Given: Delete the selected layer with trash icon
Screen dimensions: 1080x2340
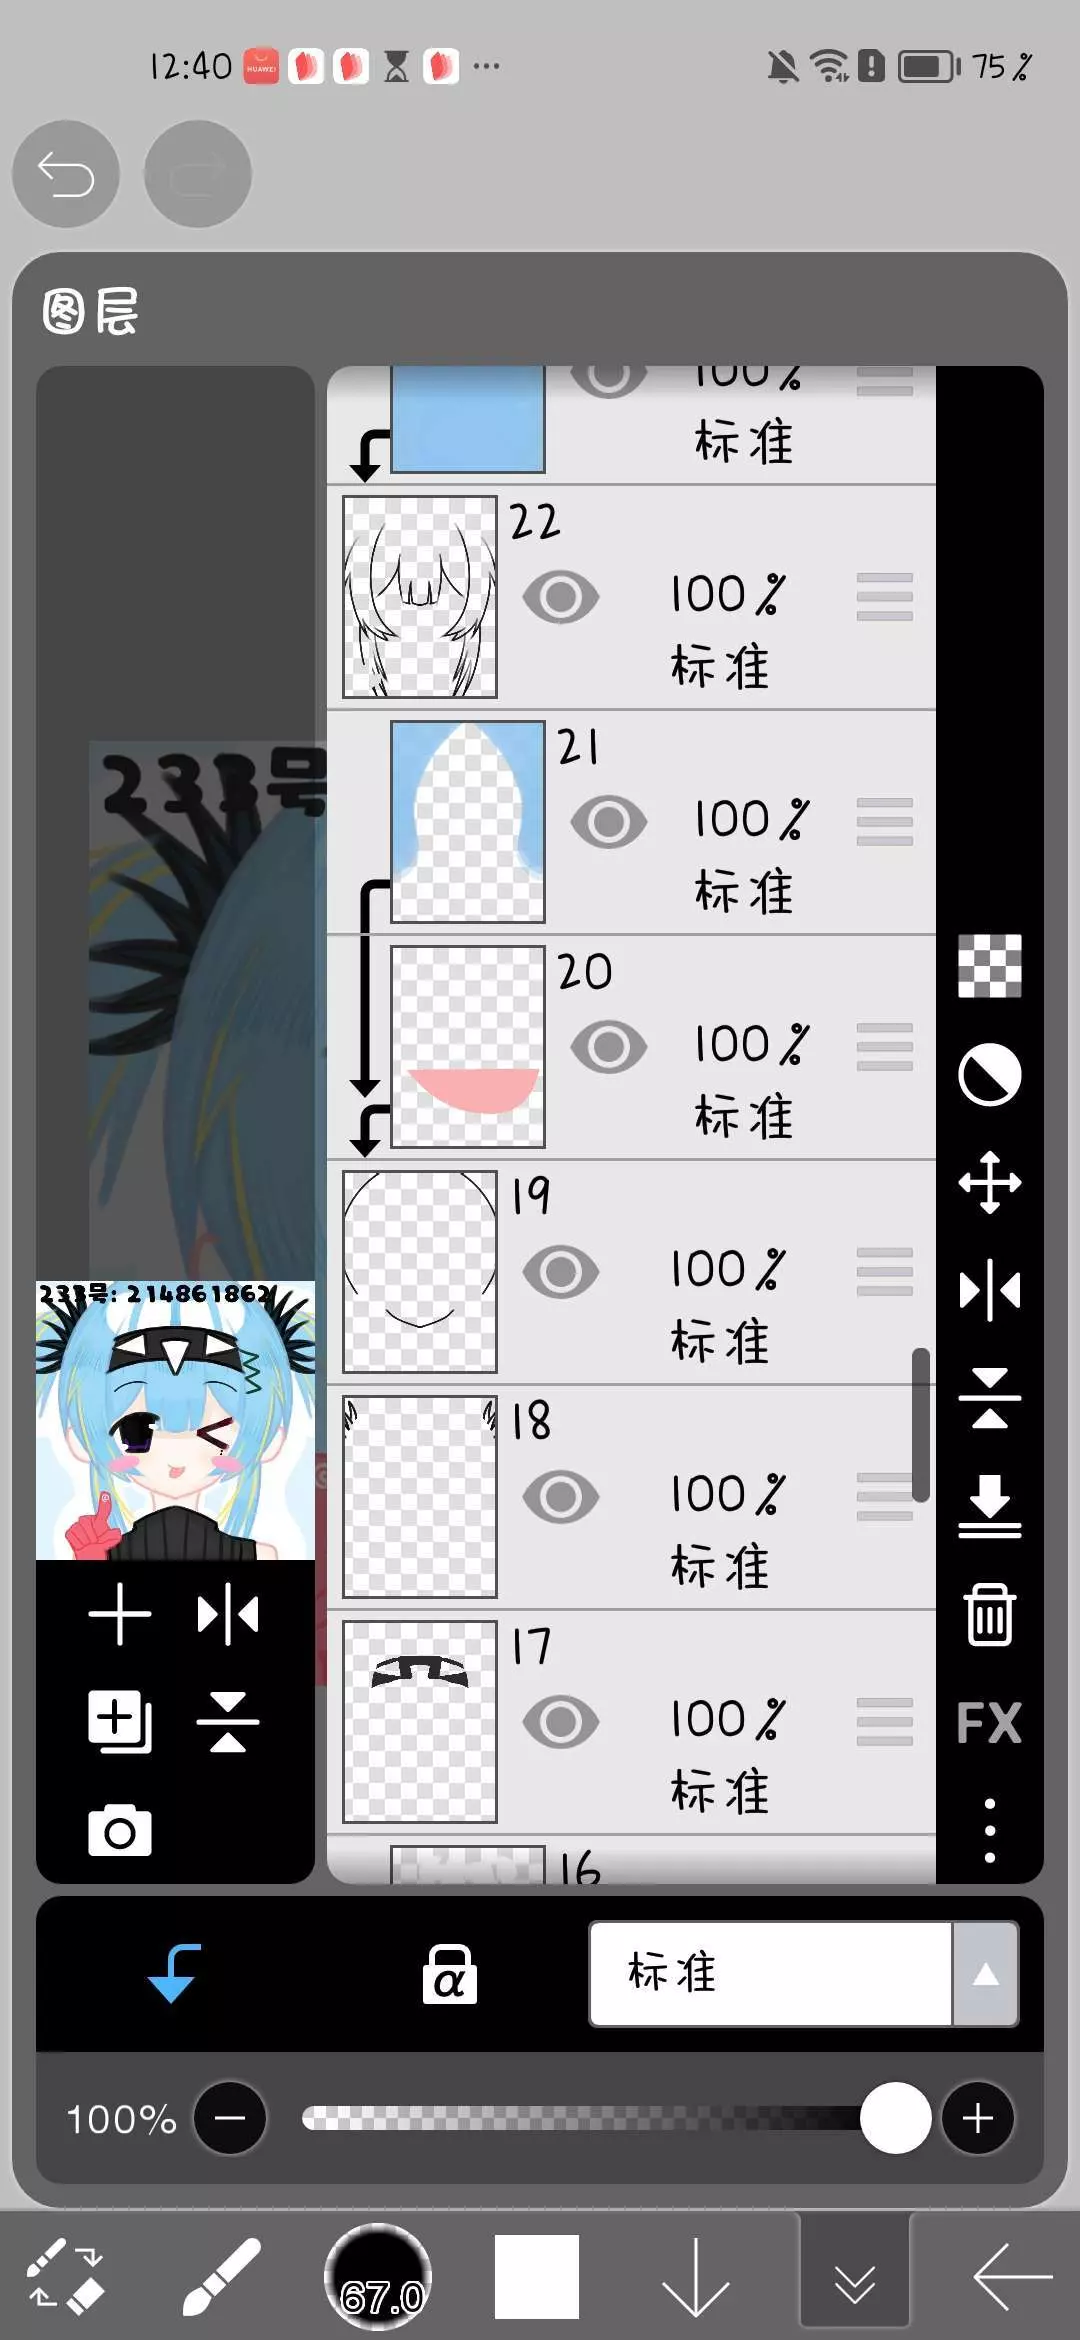Looking at the screenshot, I should [x=989, y=1614].
